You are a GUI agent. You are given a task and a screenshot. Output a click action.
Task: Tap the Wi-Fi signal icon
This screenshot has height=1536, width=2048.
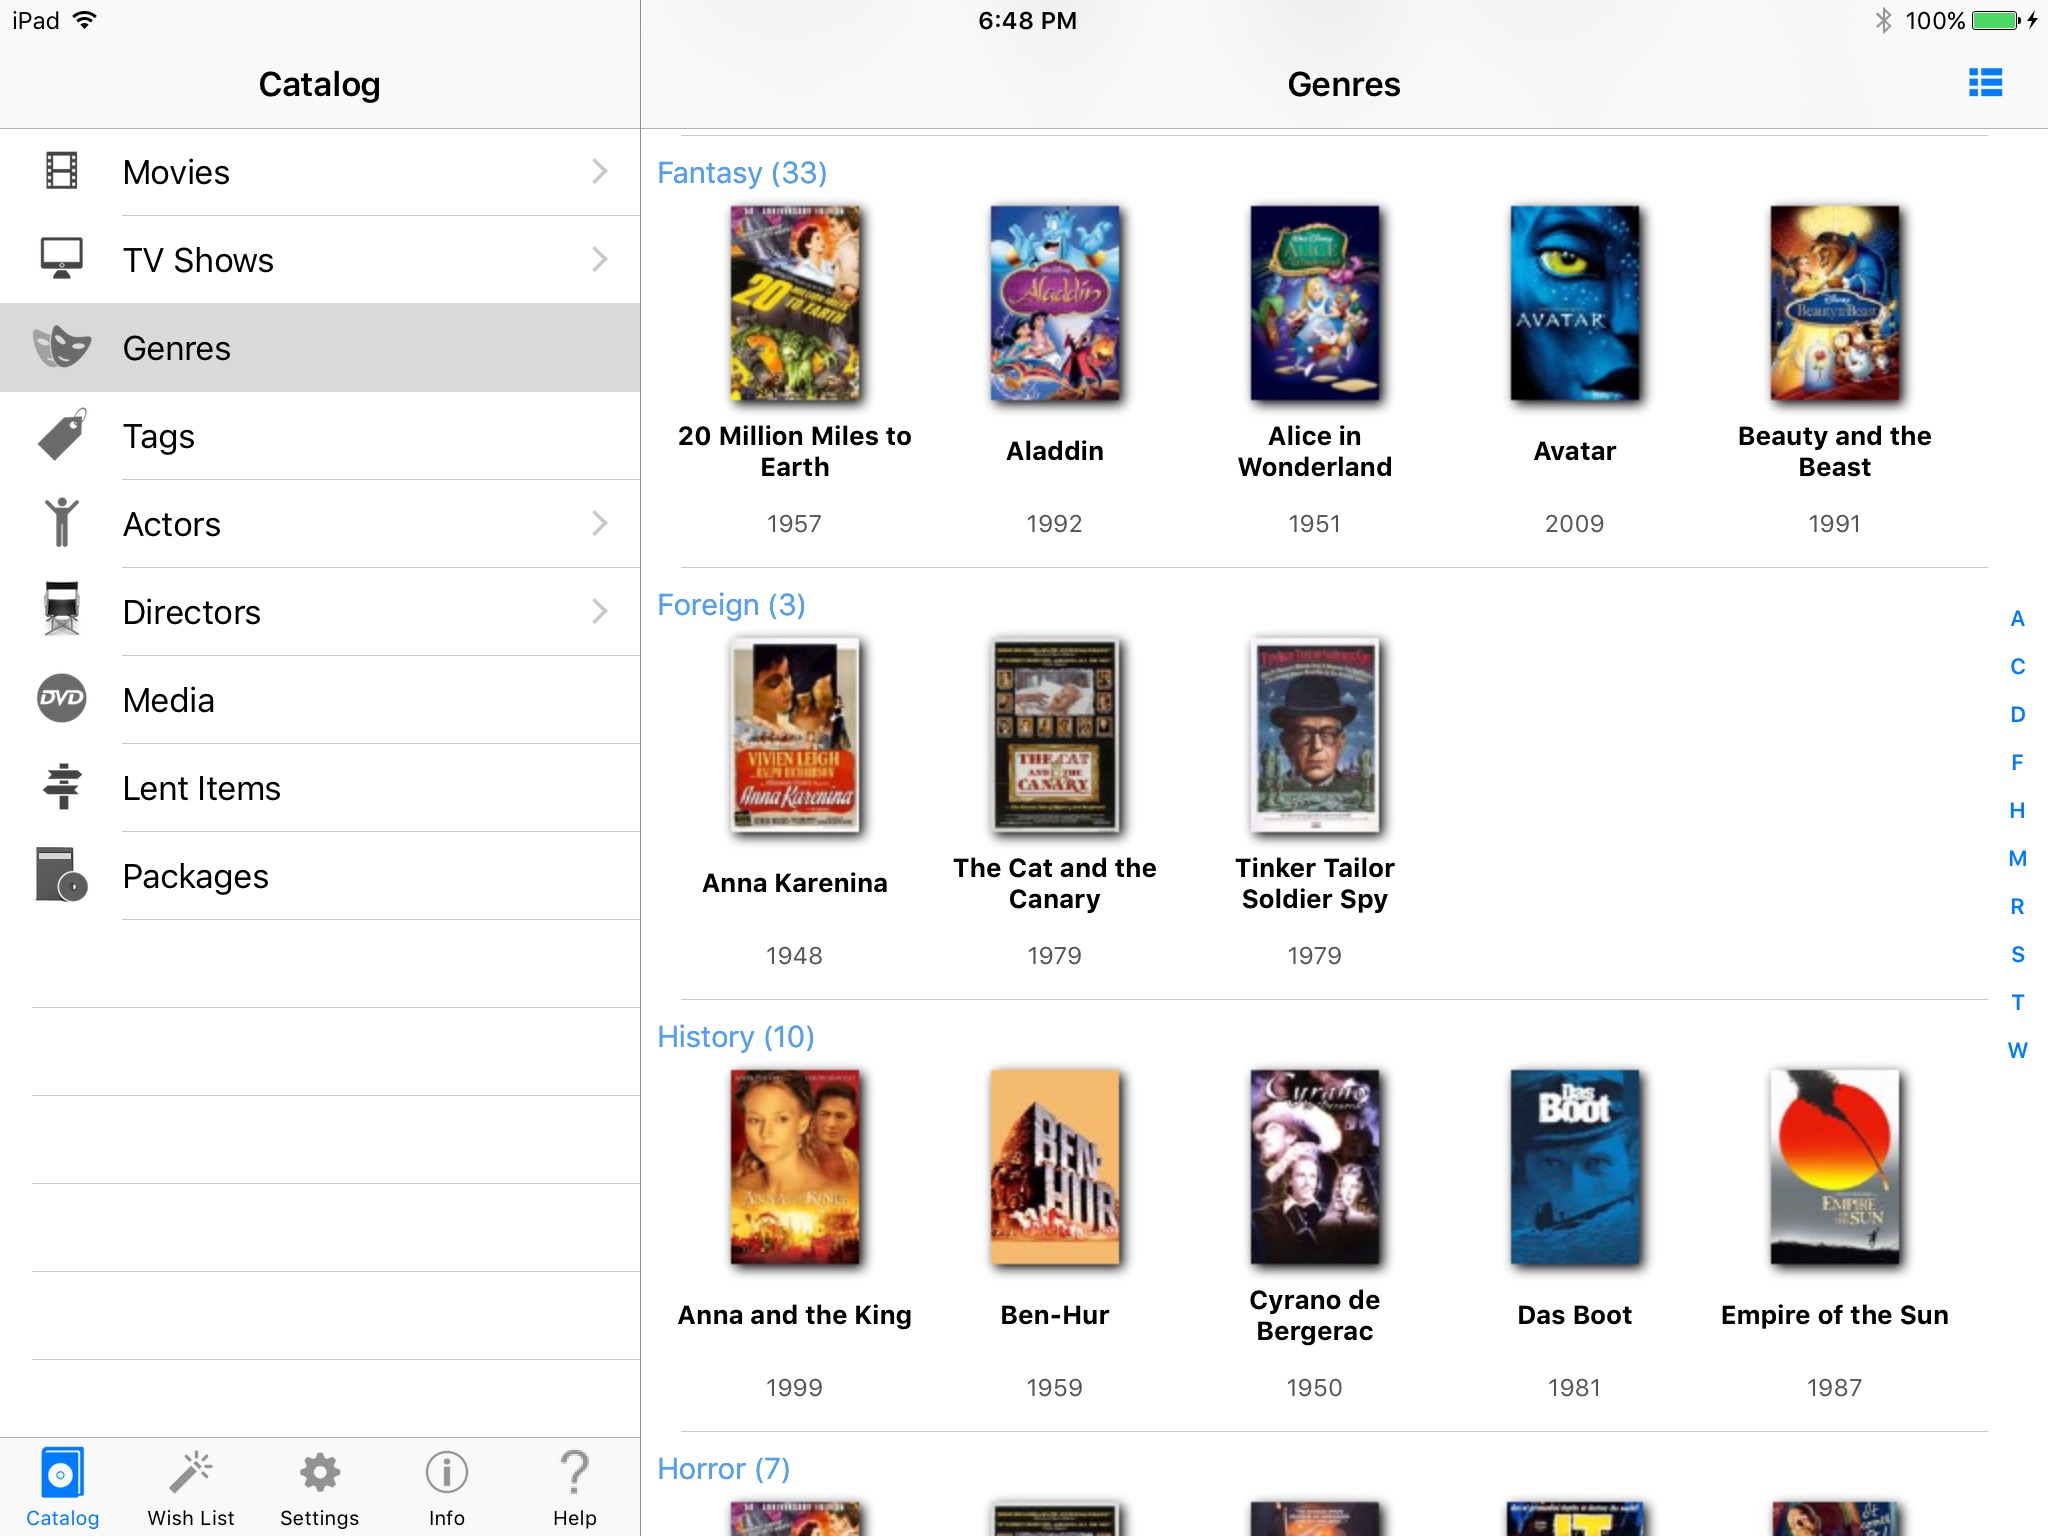85,20
